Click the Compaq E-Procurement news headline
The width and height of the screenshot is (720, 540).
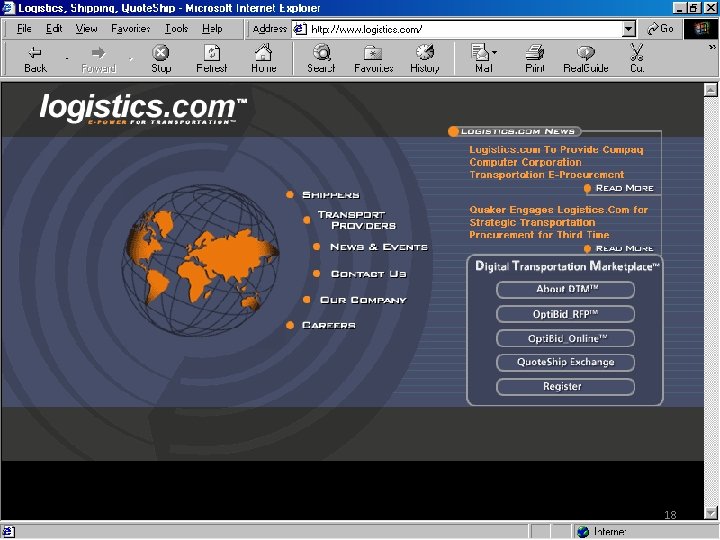pyautogui.click(x=556, y=162)
